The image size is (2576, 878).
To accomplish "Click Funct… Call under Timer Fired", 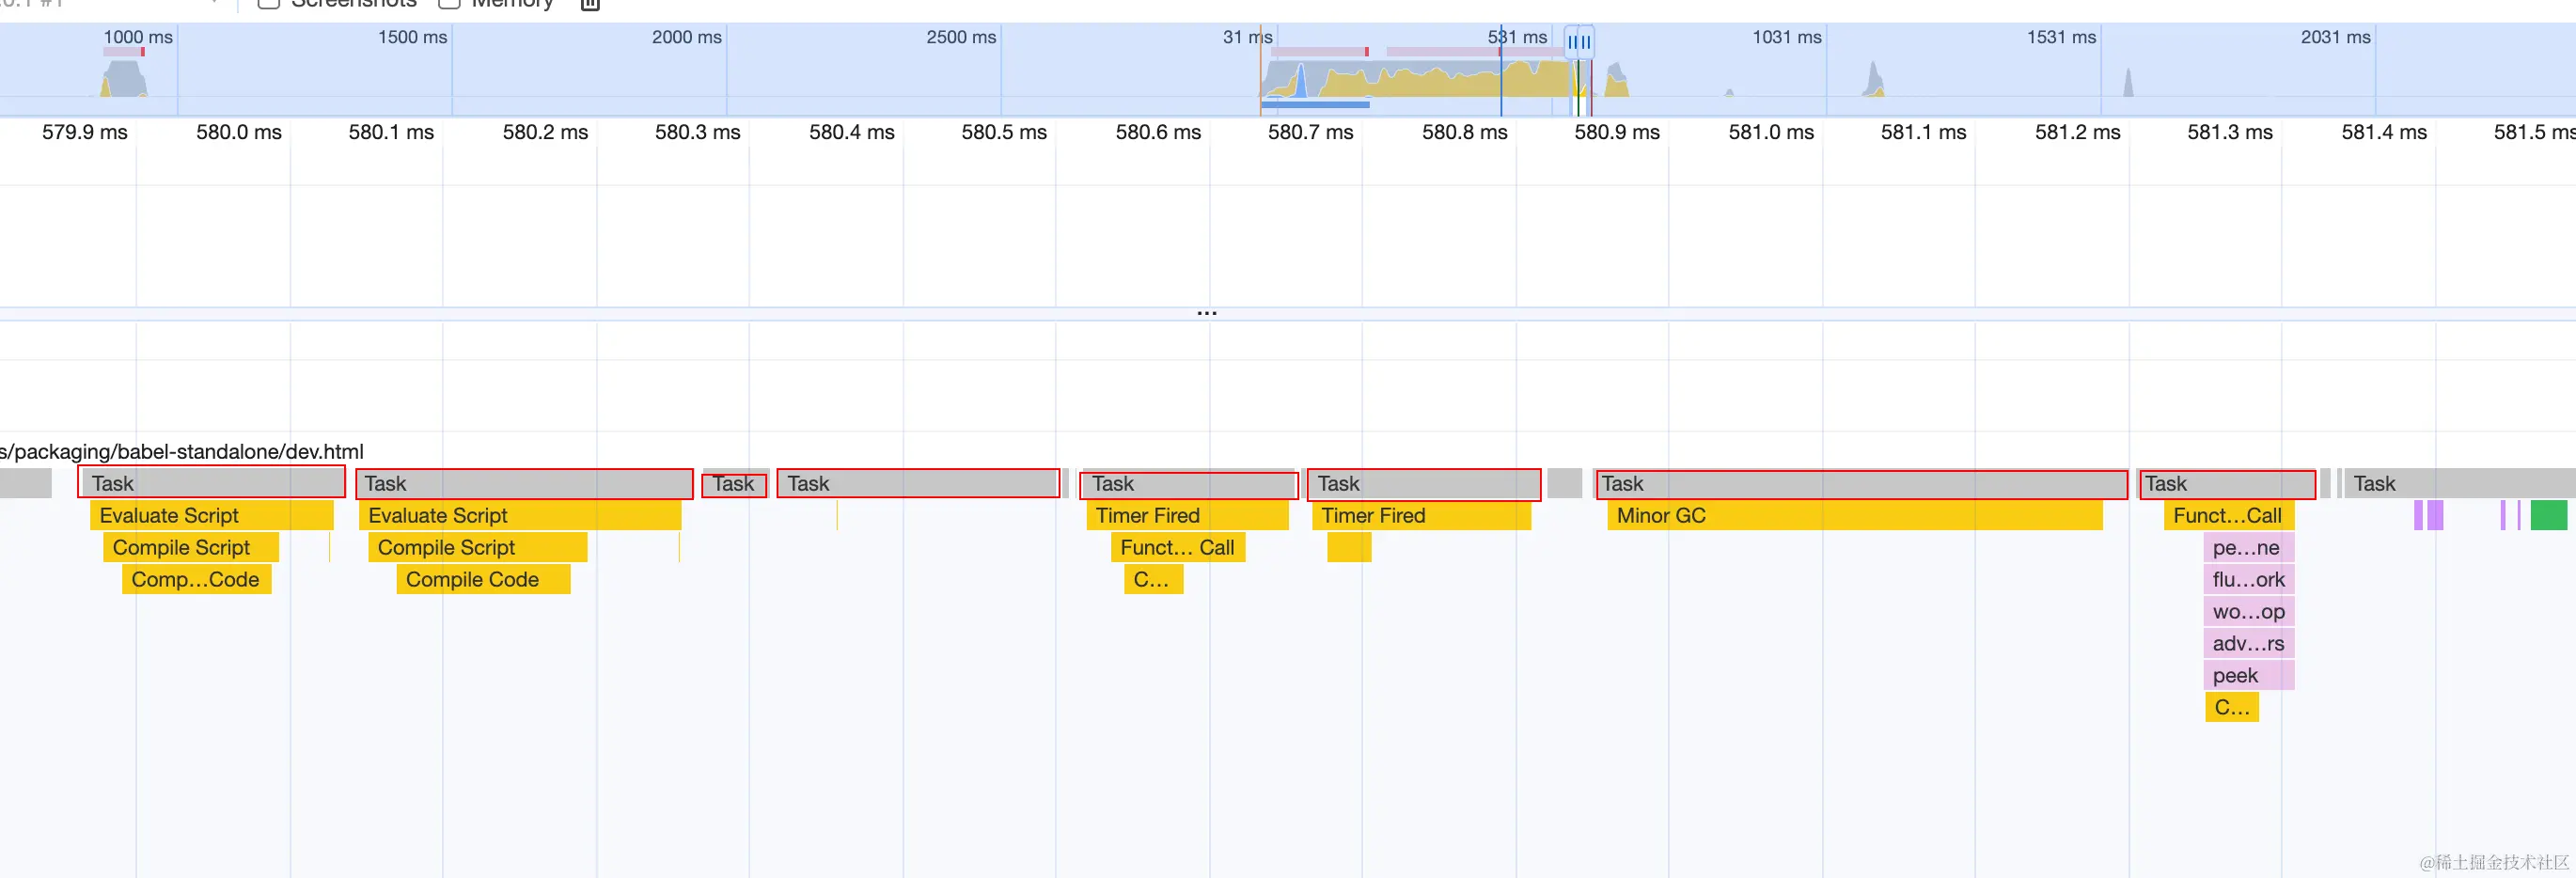I will pyautogui.click(x=1178, y=547).
